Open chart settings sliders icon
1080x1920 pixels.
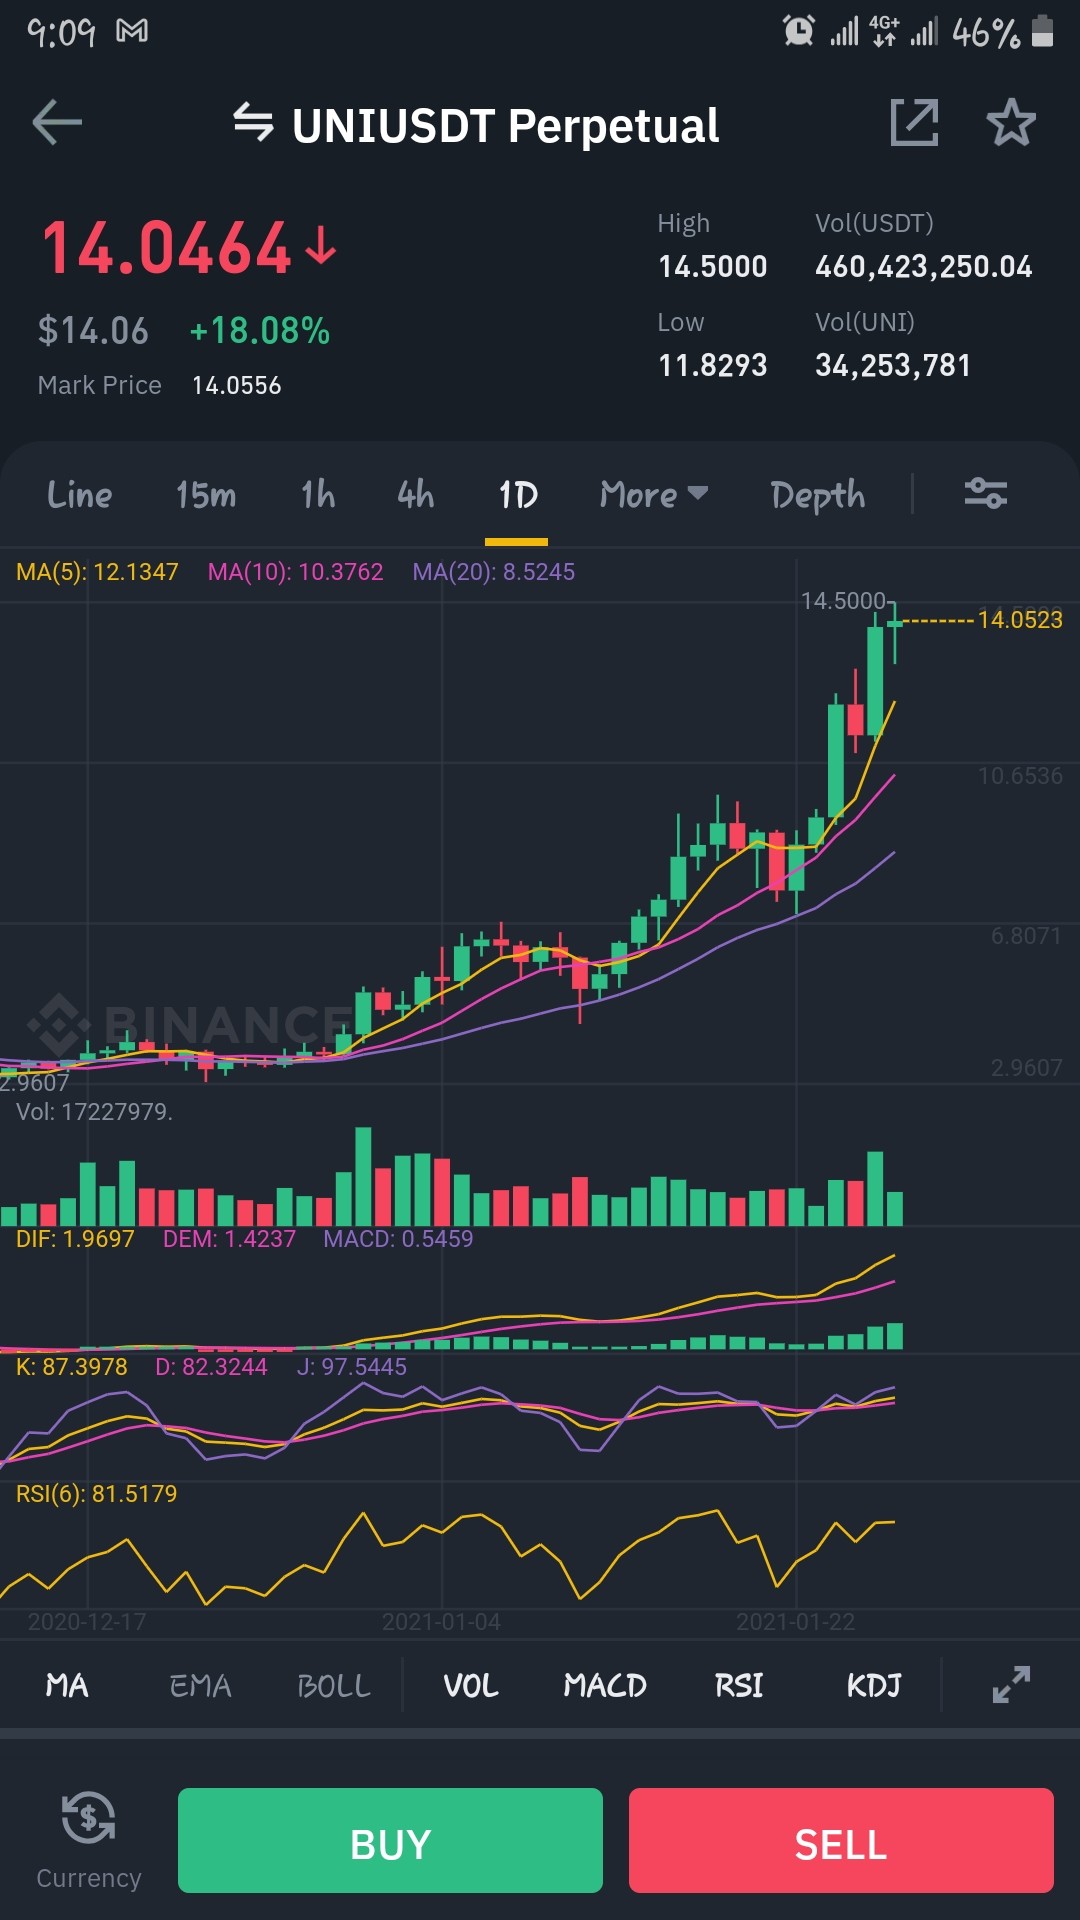986,493
